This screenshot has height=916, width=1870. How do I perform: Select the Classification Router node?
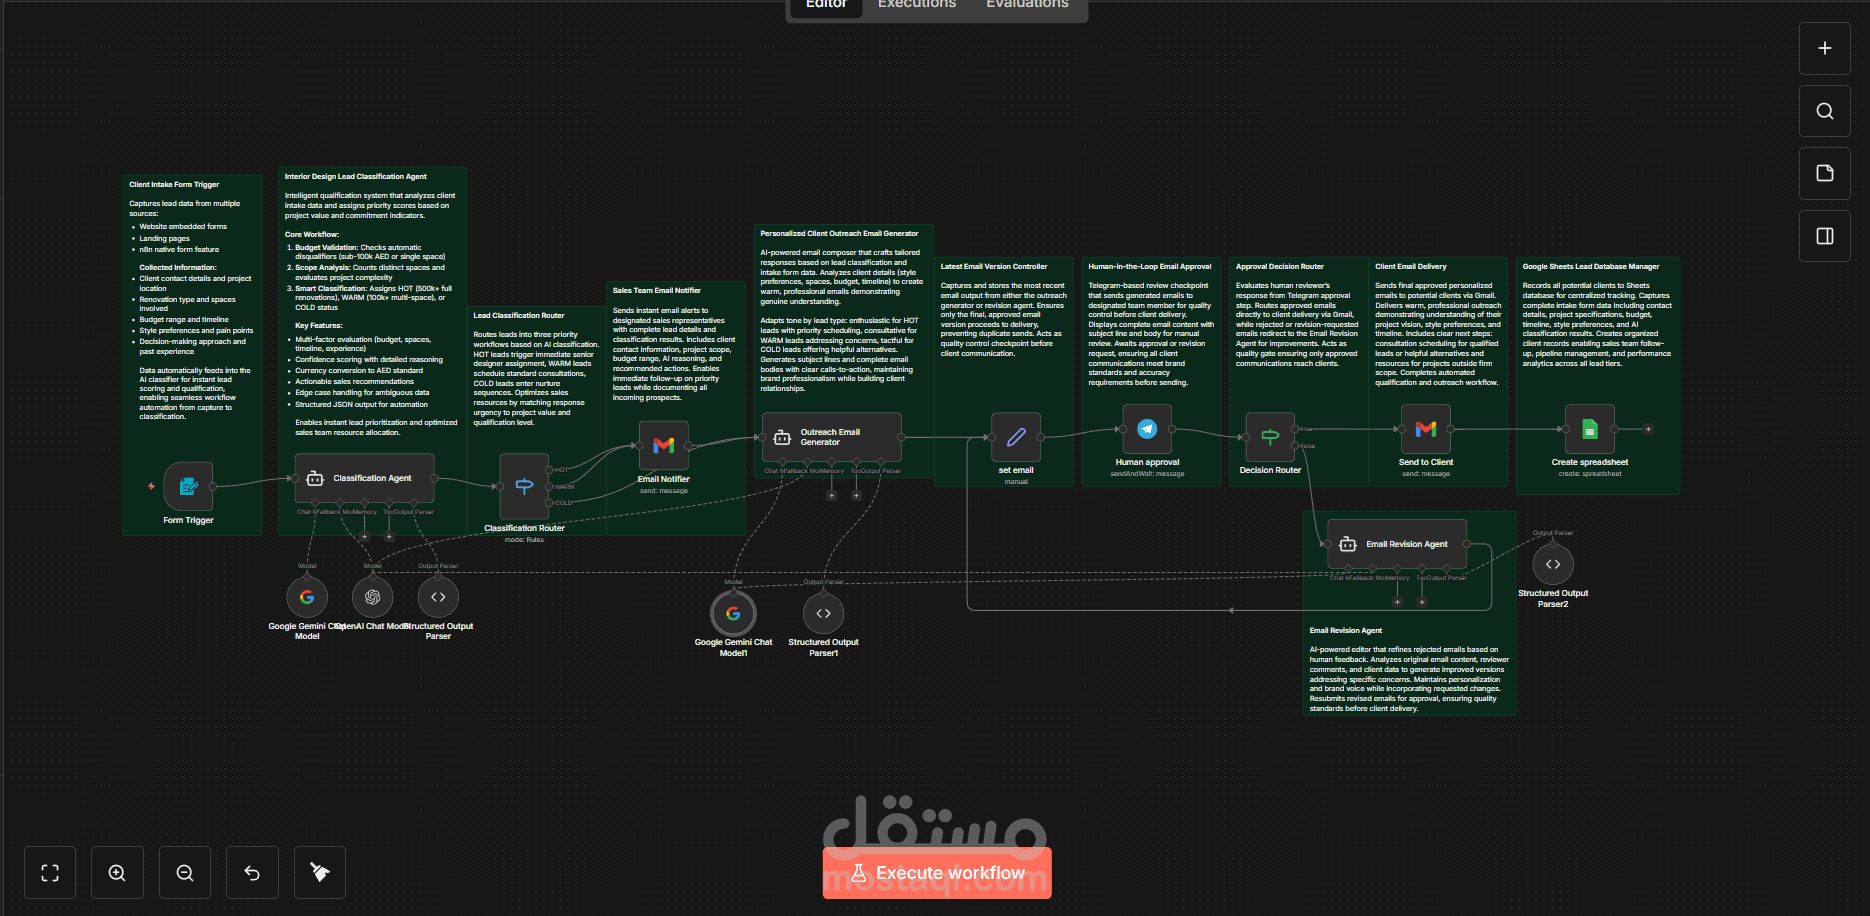tap(524, 486)
